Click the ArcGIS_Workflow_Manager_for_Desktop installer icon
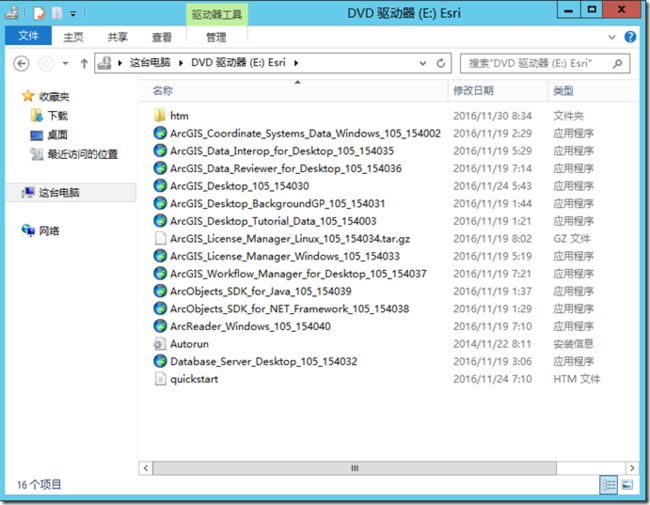The image size is (650, 505). tap(160, 273)
